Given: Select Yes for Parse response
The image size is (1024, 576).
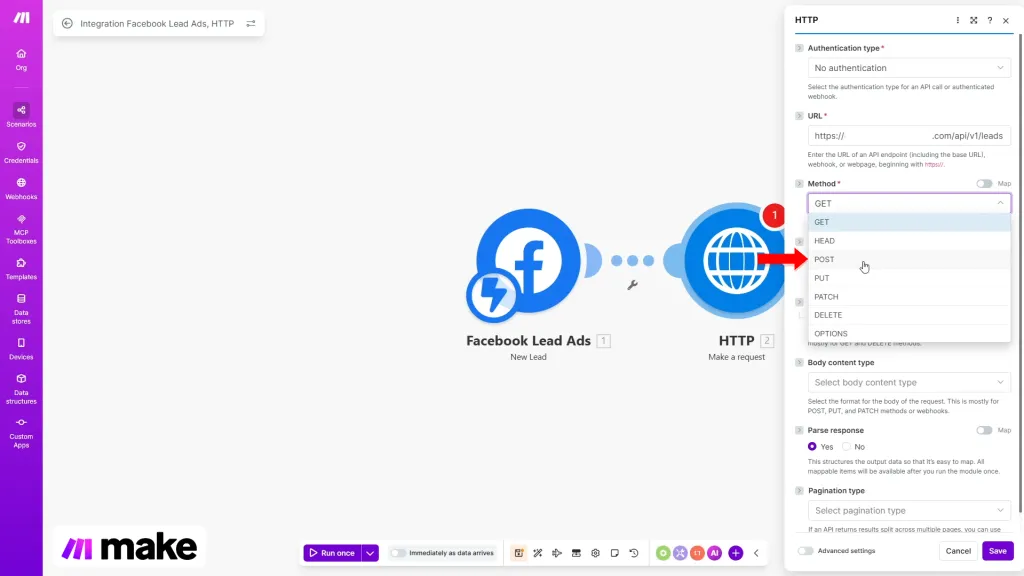Looking at the screenshot, I should coord(812,447).
